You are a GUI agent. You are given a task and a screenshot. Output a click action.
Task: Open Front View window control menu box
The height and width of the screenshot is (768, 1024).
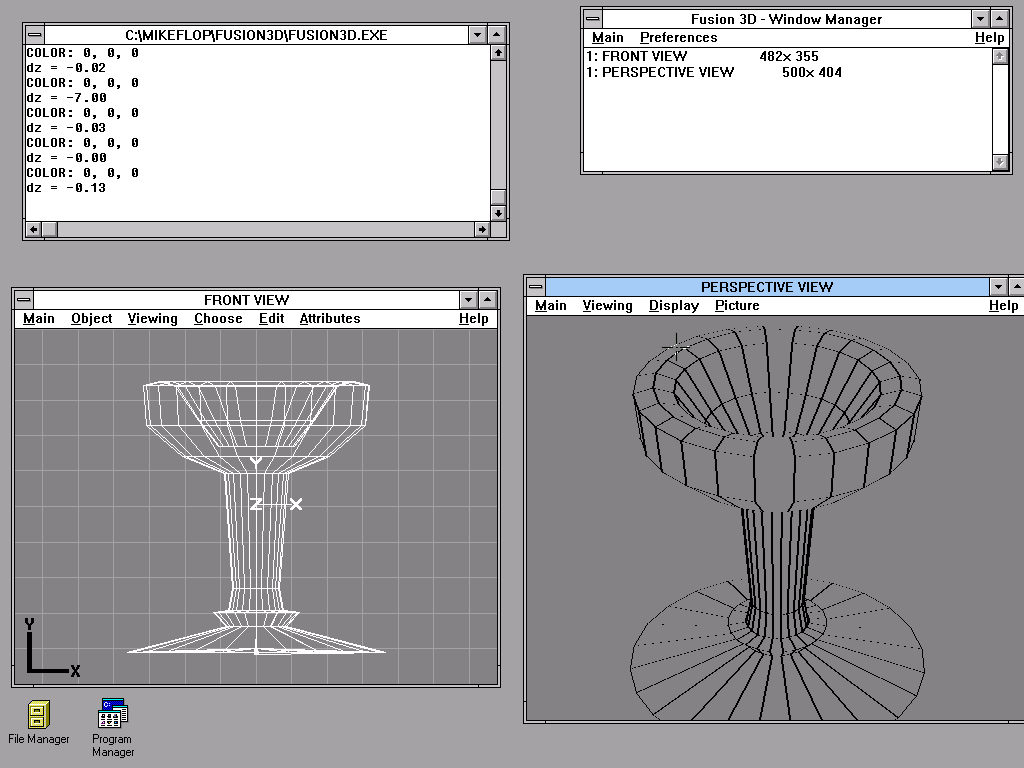[24, 300]
